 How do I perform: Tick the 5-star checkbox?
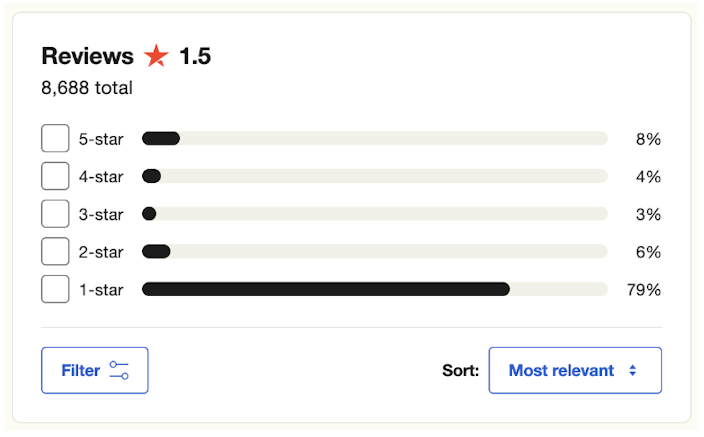coord(55,138)
